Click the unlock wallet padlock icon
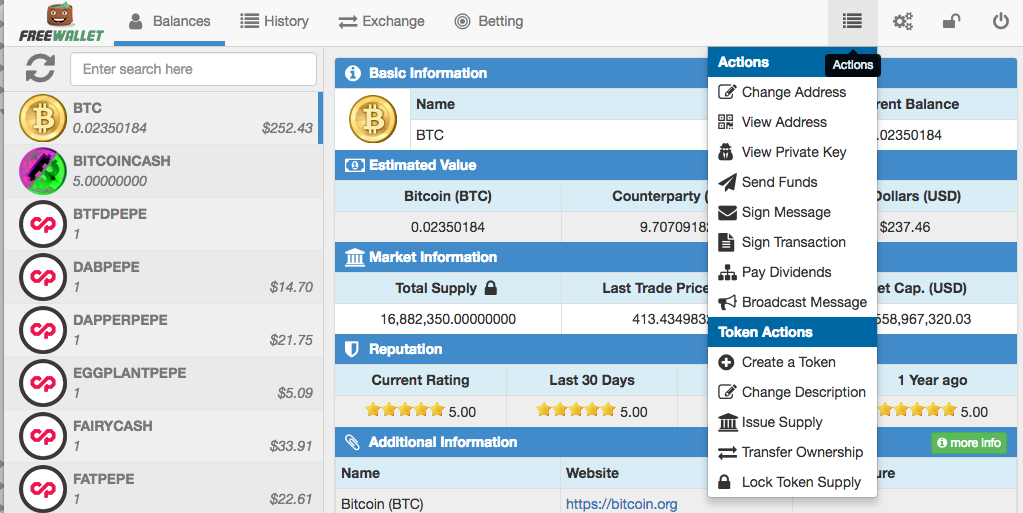The height and width of the screenshot is (513, 1023). point(951,22)
